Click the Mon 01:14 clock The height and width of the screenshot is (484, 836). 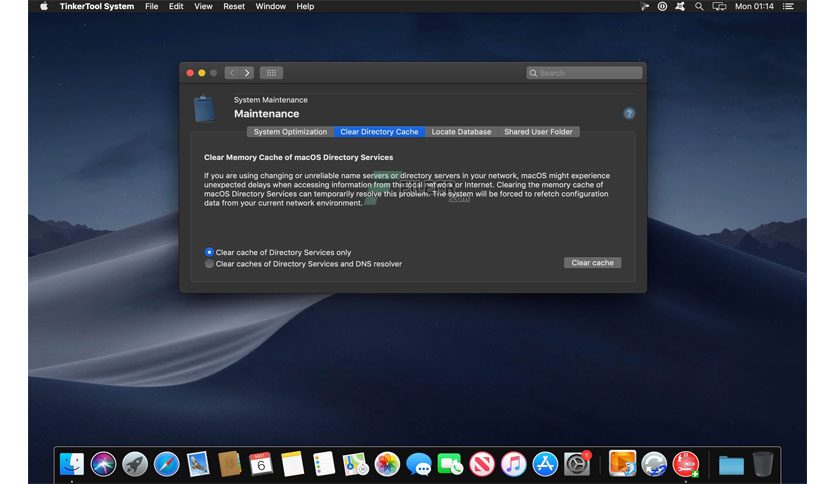coord(754,6)
